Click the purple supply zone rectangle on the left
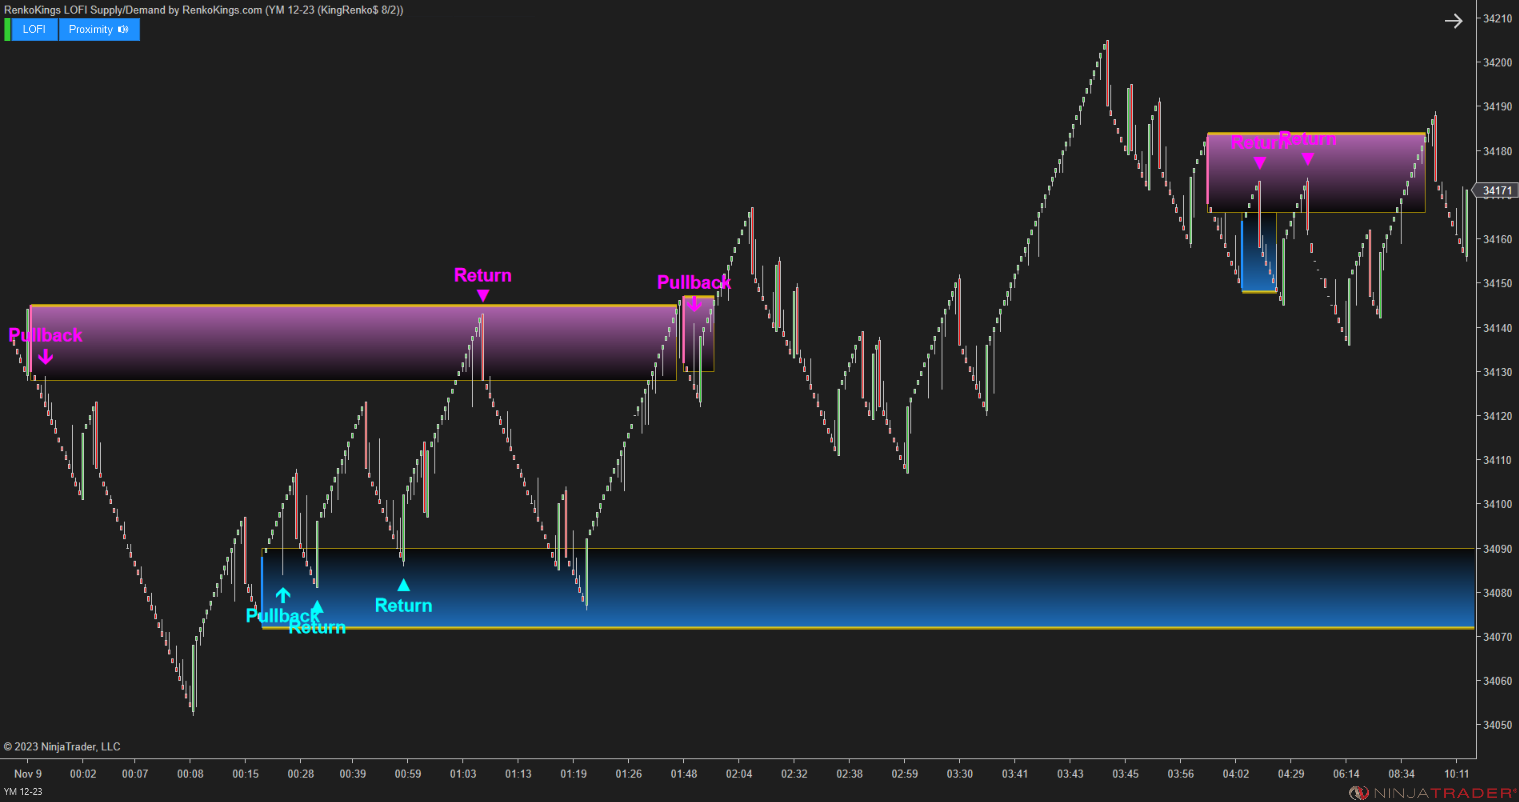Viewport: 1519px width, 802px height. 300,340
